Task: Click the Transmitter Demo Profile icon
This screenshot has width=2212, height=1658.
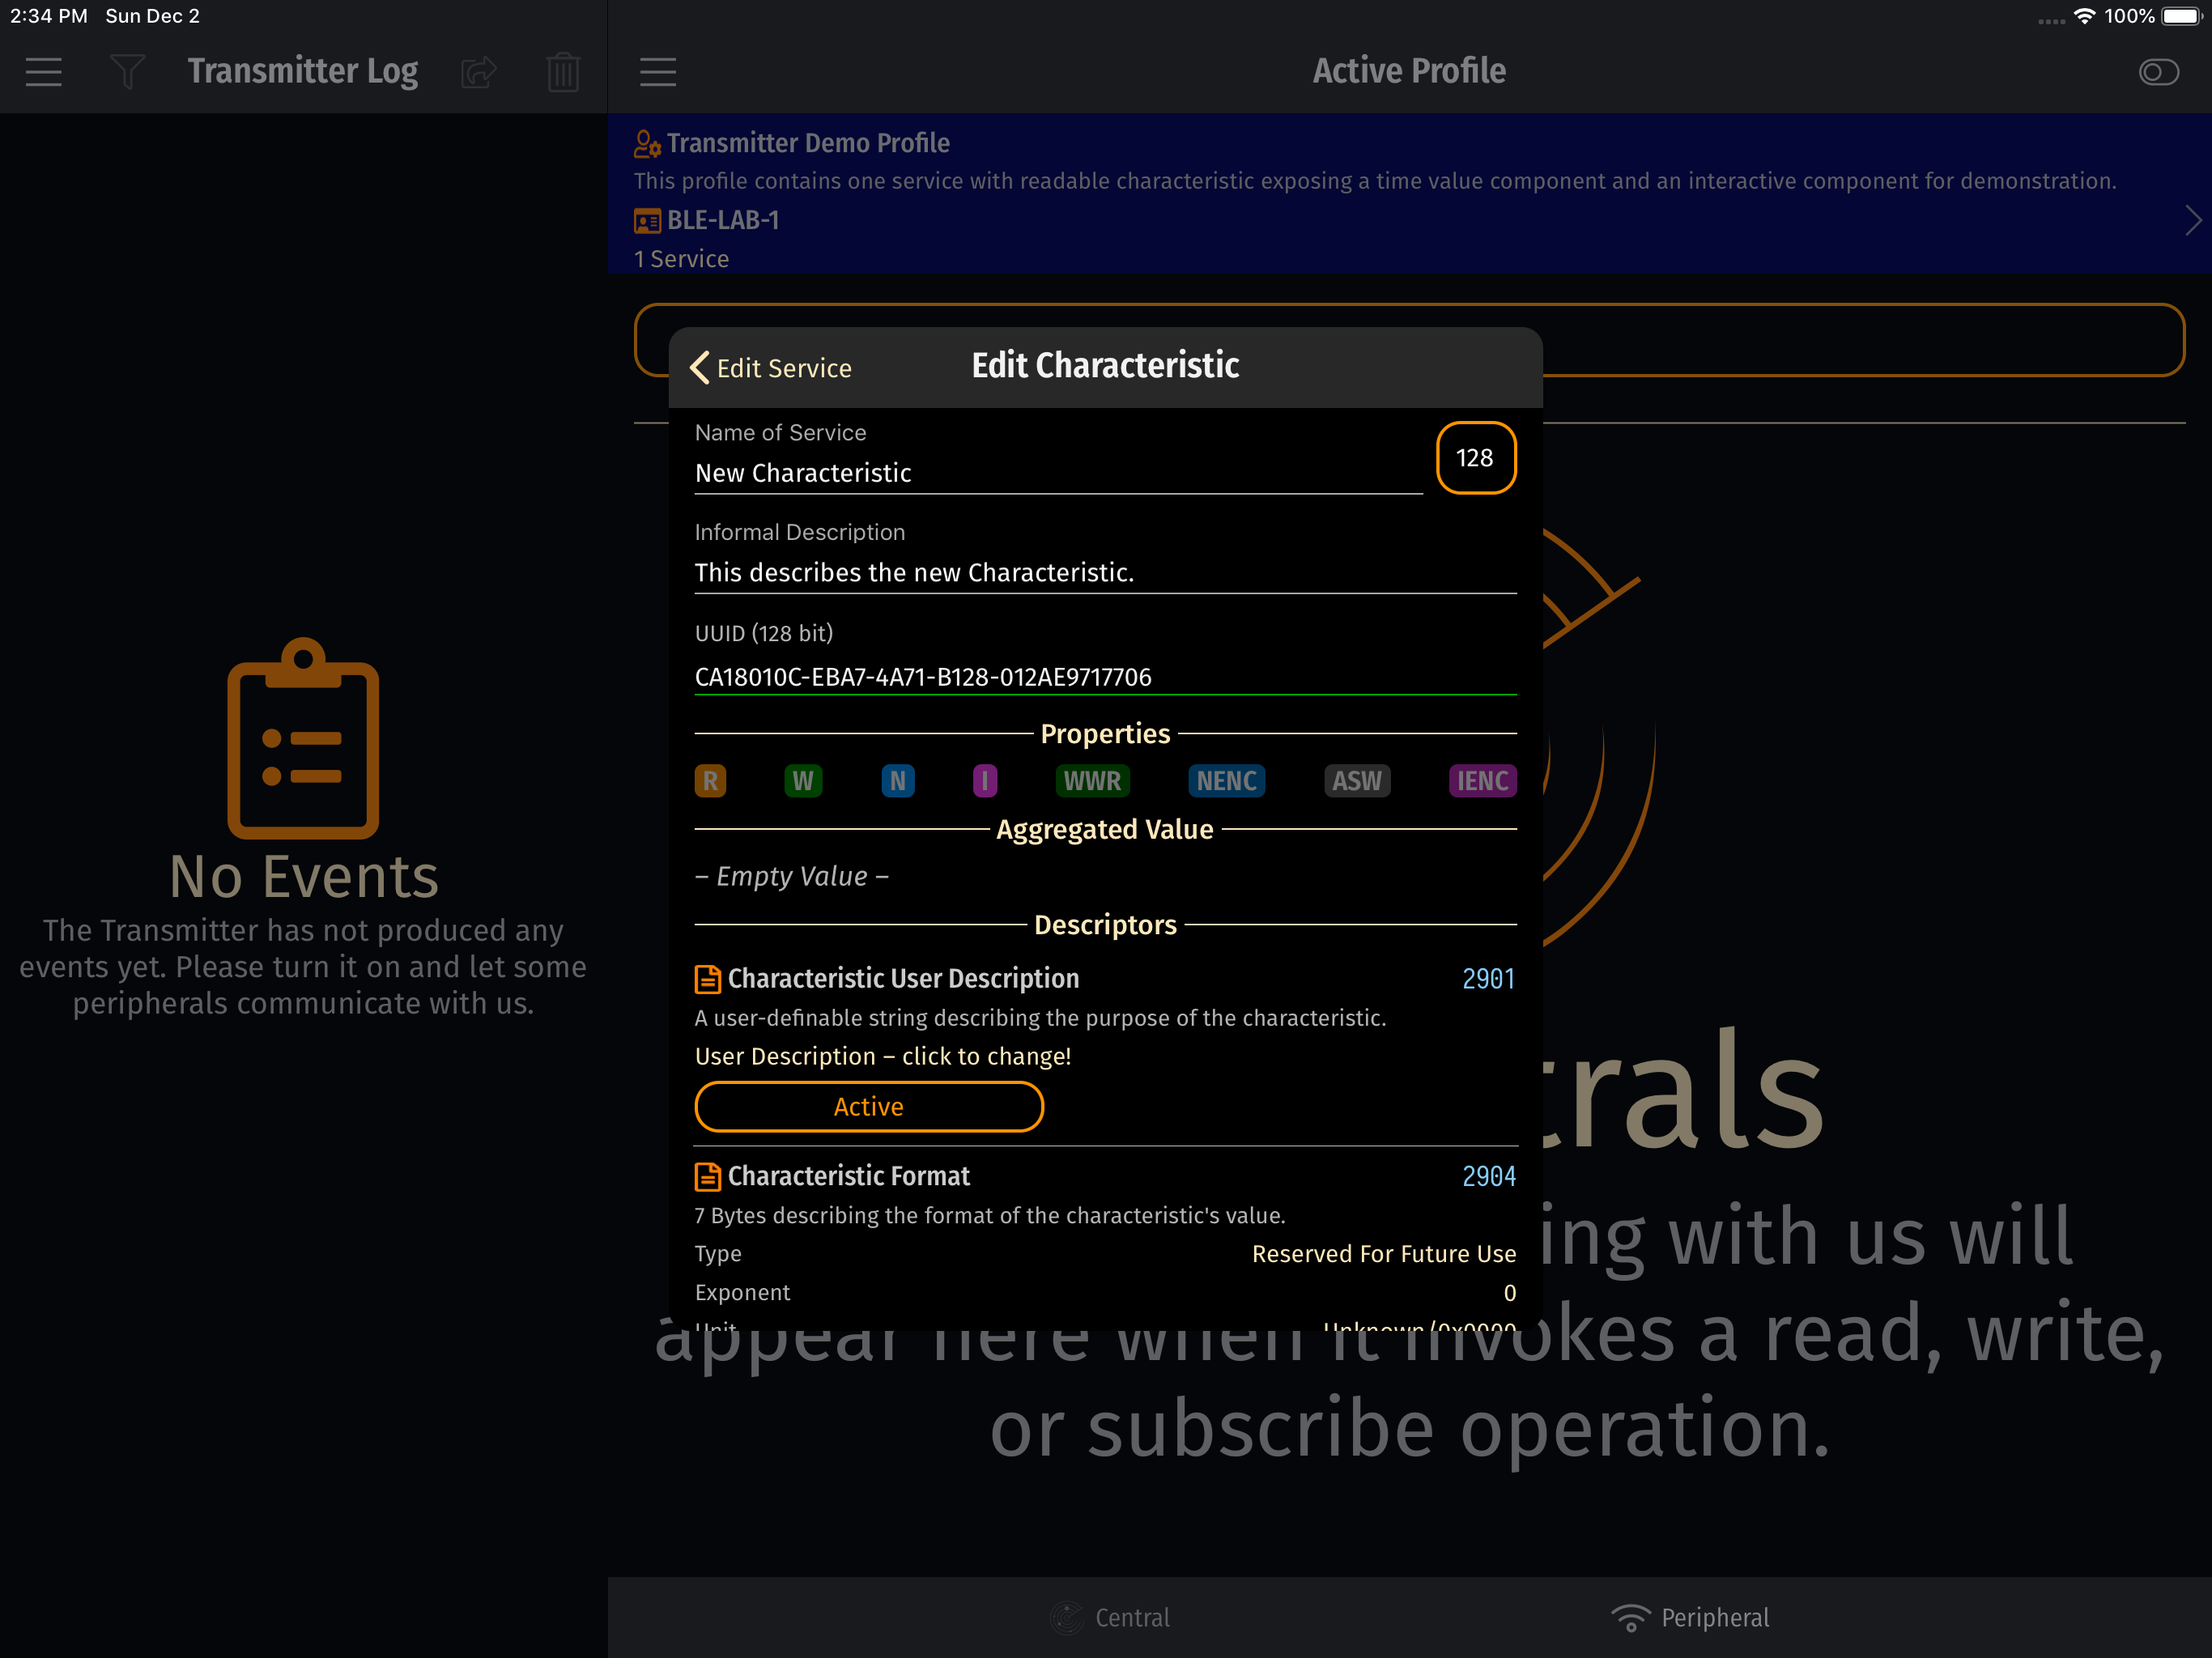Action: [647, 144]
